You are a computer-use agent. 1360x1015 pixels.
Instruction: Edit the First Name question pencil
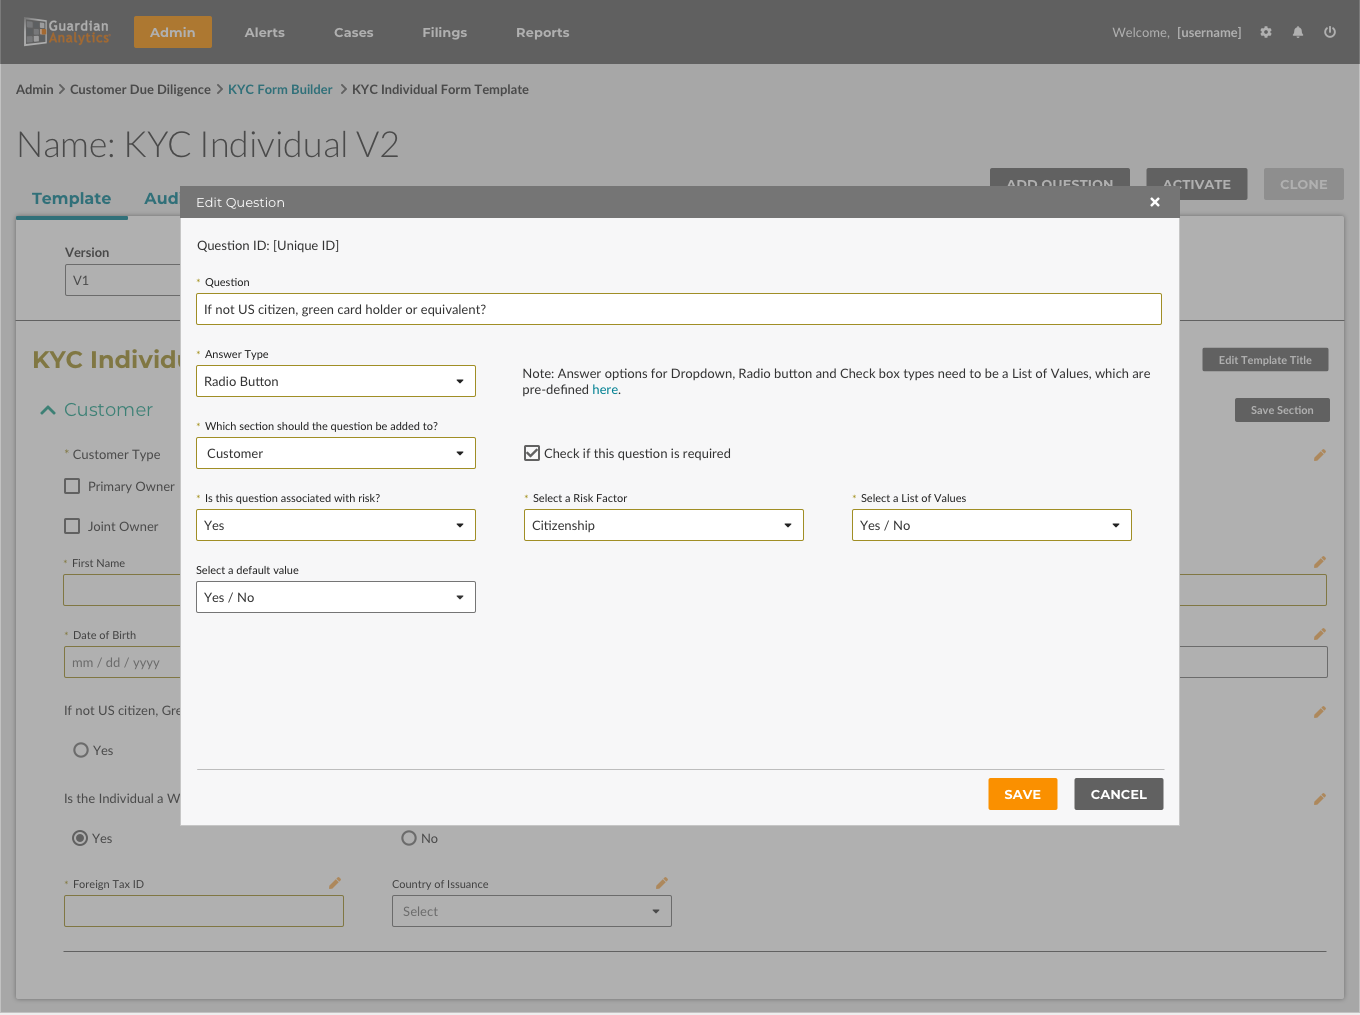pyautogui.click(x=1320, y=562)
